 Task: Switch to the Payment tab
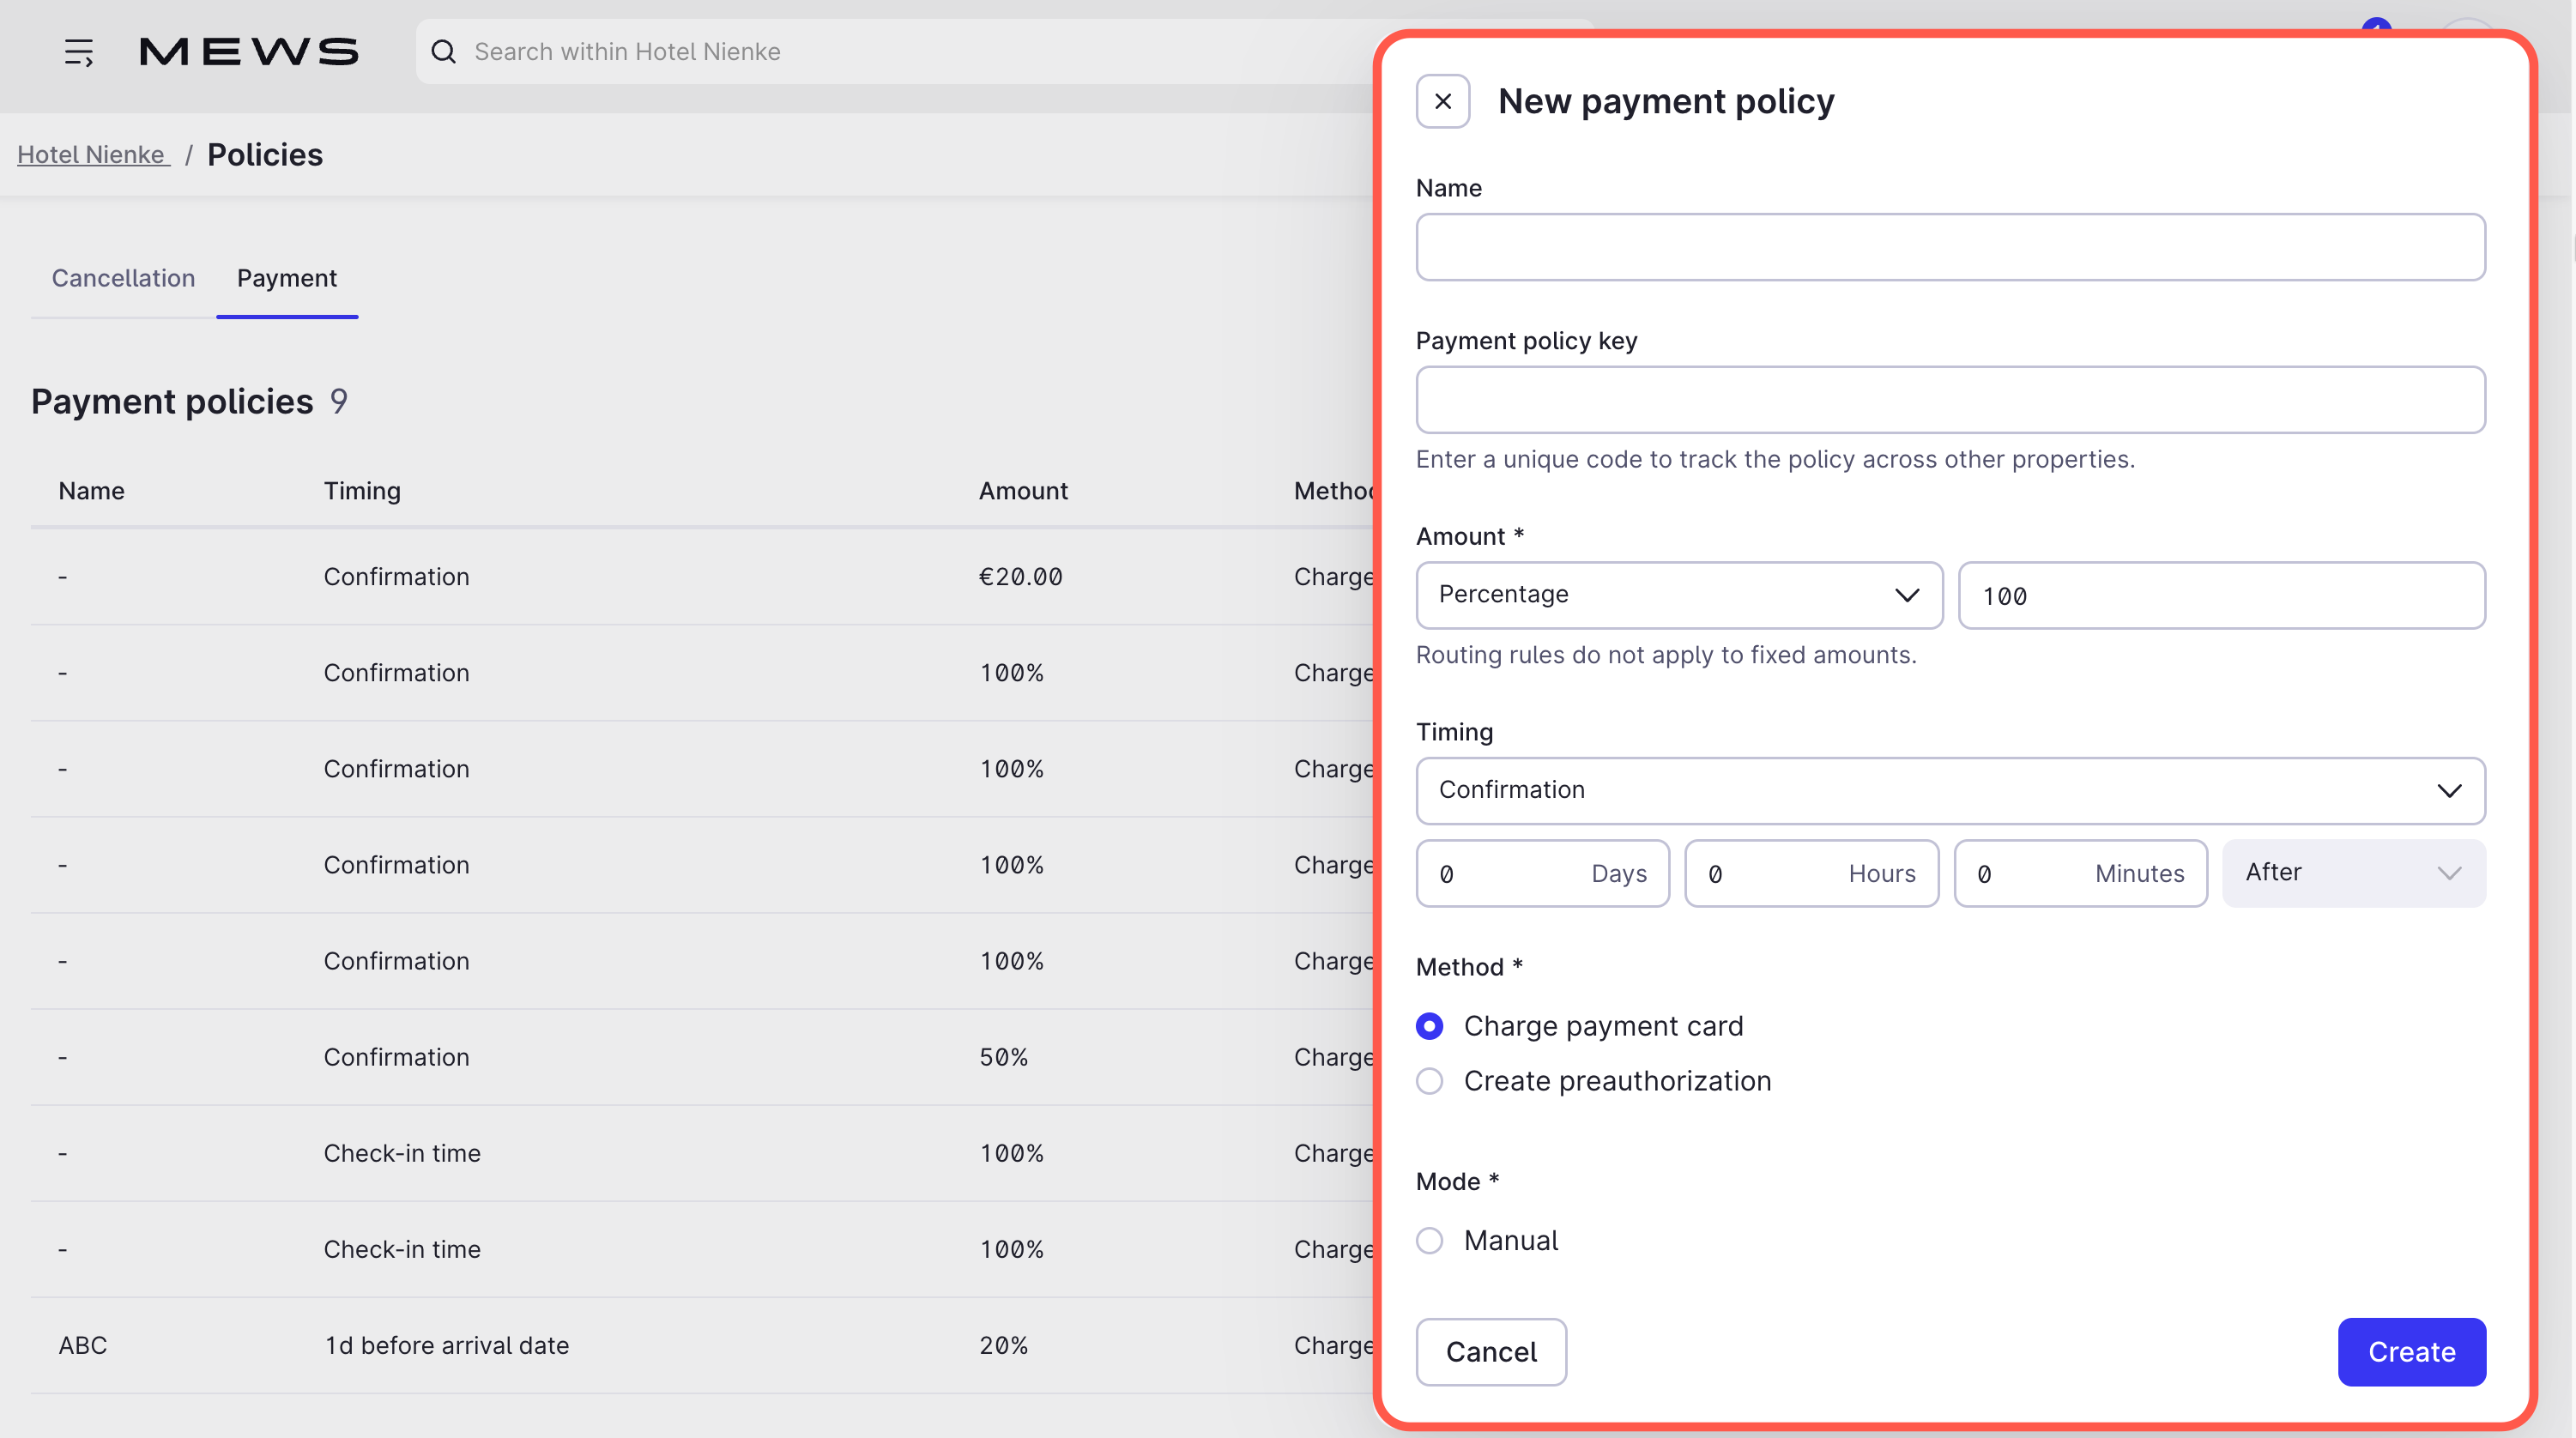pos(287,278)
